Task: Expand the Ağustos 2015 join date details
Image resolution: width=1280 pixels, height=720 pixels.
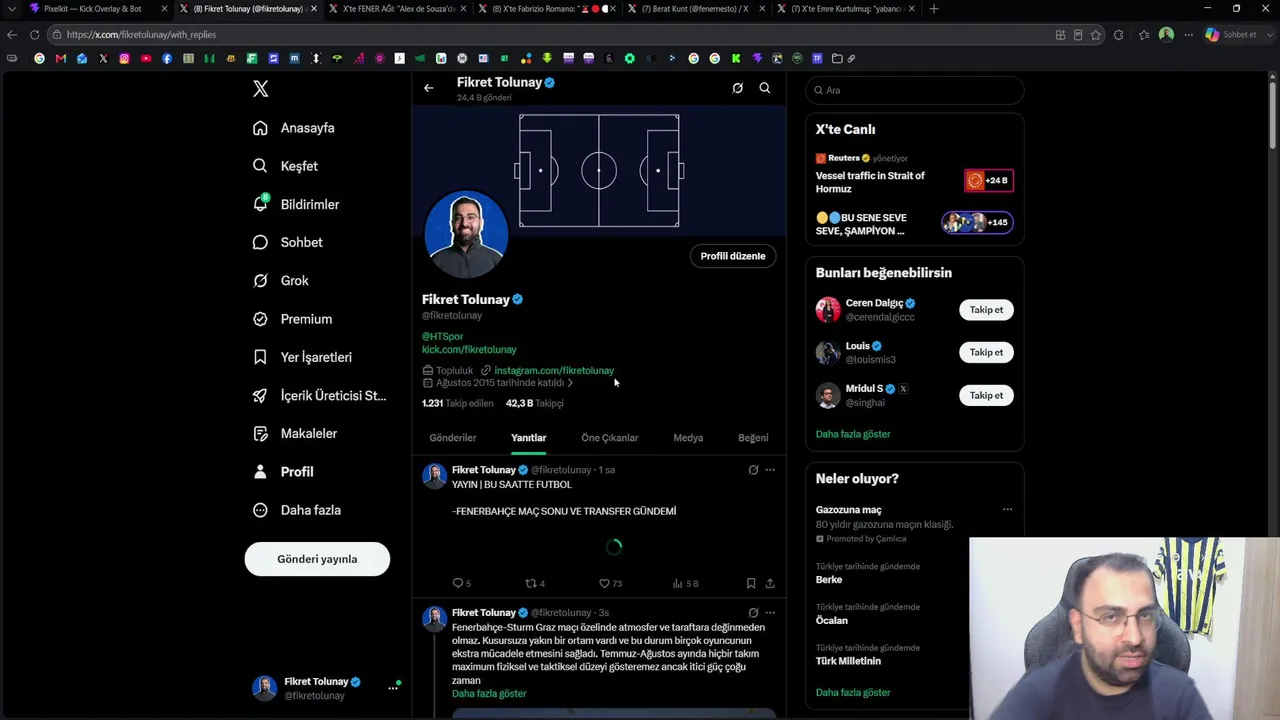Action: [499, 383]
